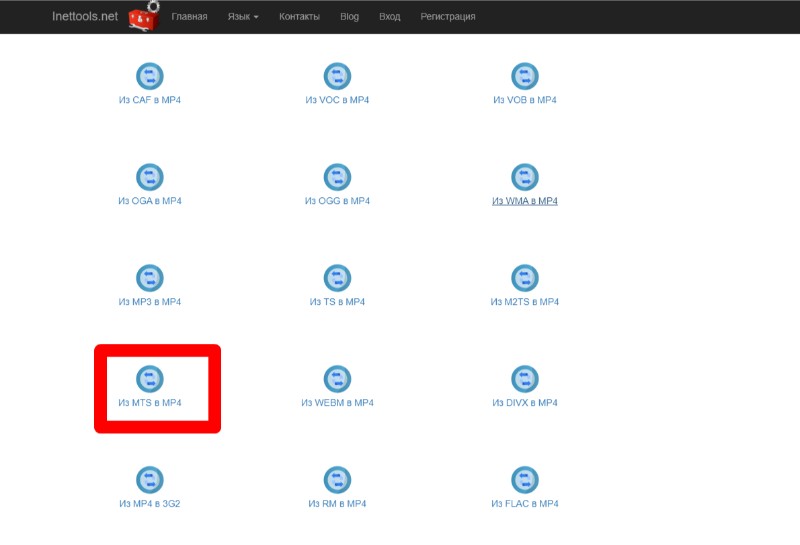The width and height of the screenshot is (800, 545).
Task: Open the 'Из M2TS в MP4' link
Action: [x=525, y=302]
